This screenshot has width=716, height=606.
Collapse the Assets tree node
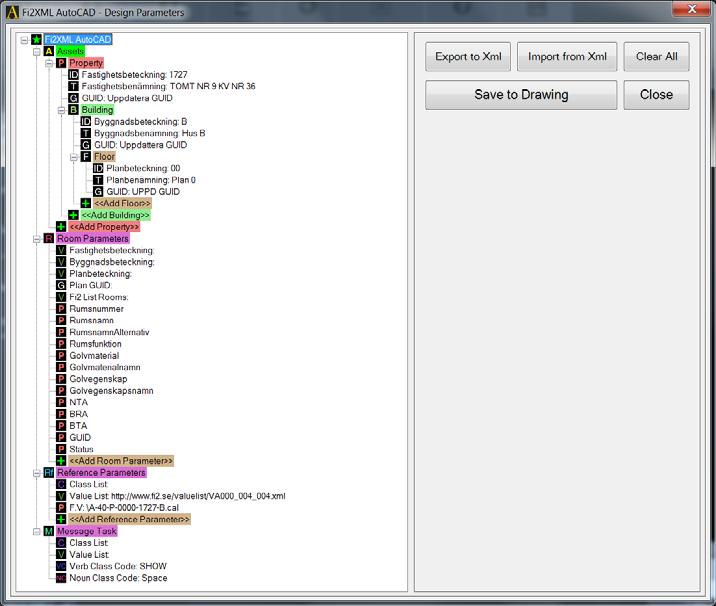coord(37,51)
